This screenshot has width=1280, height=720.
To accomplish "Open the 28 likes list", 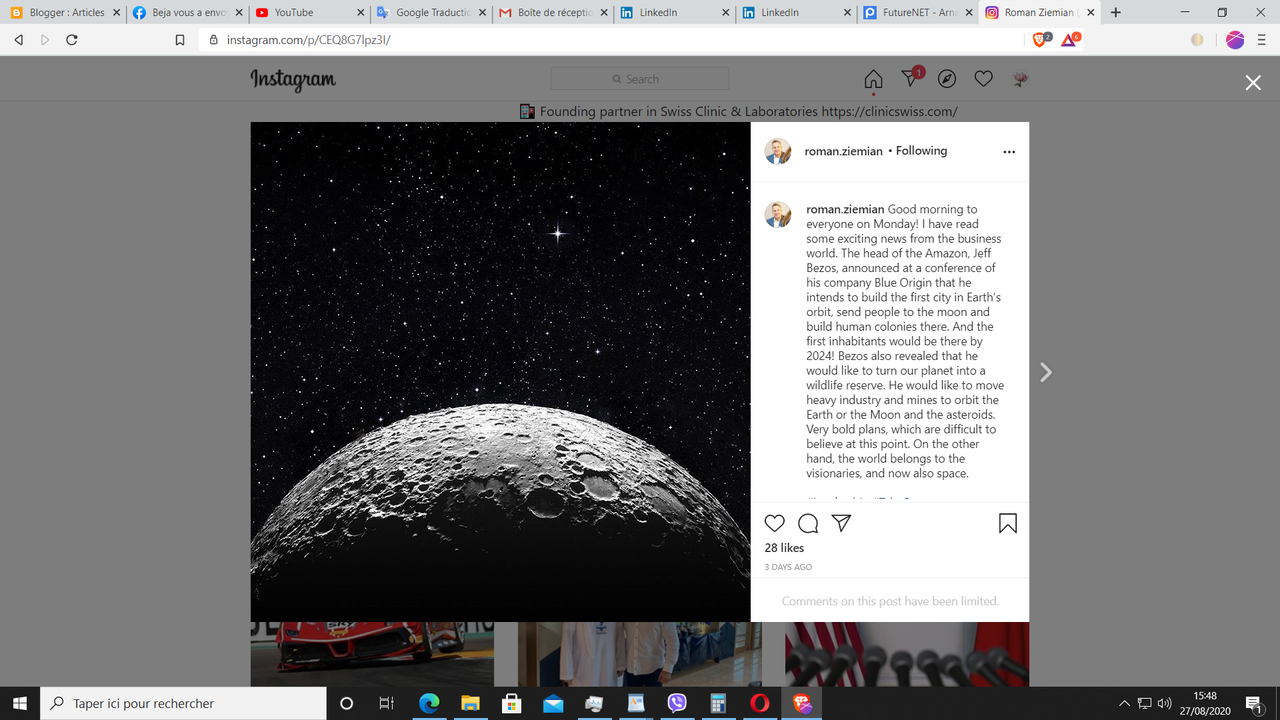I will click(x=784, y=548).
